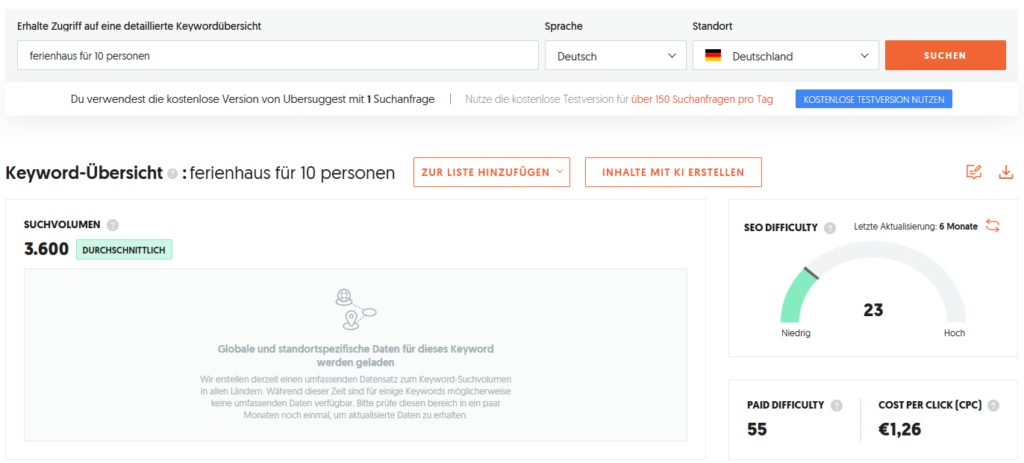The height and width of the screenshot is (463, 1024).
Task: Click the paid difficulty value 55
Action: tap(757, 429)
